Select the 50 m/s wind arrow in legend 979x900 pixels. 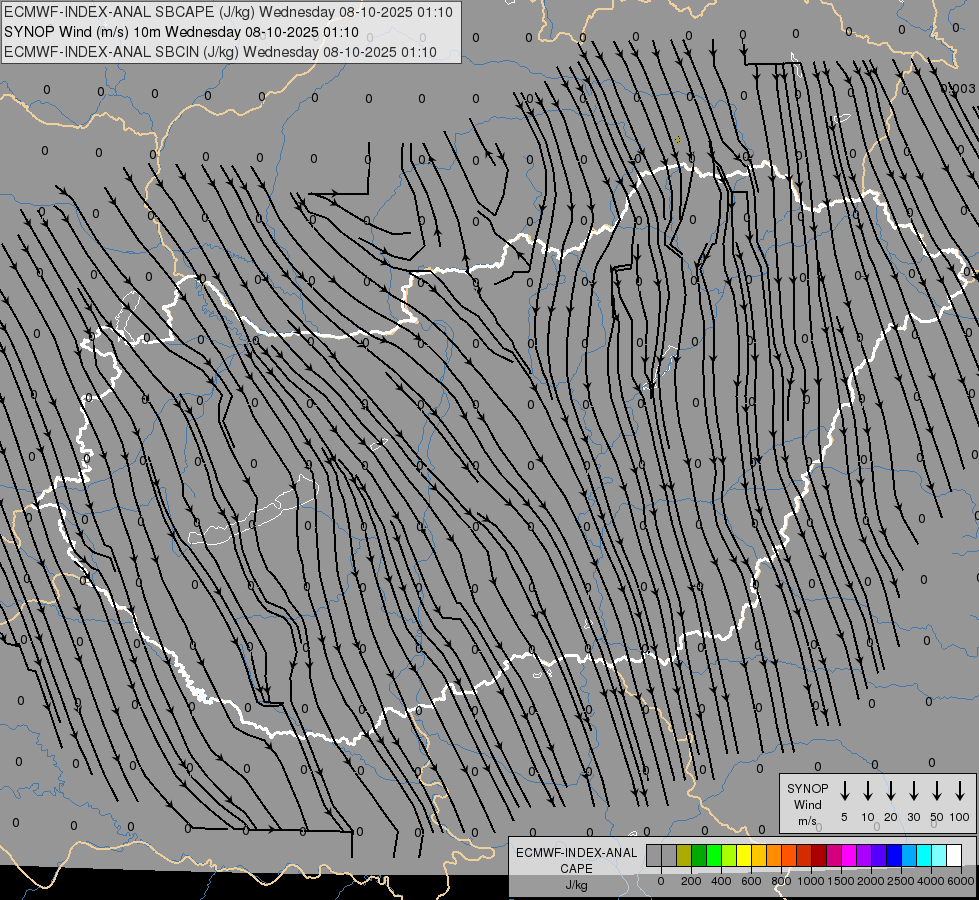pos(937,791)
